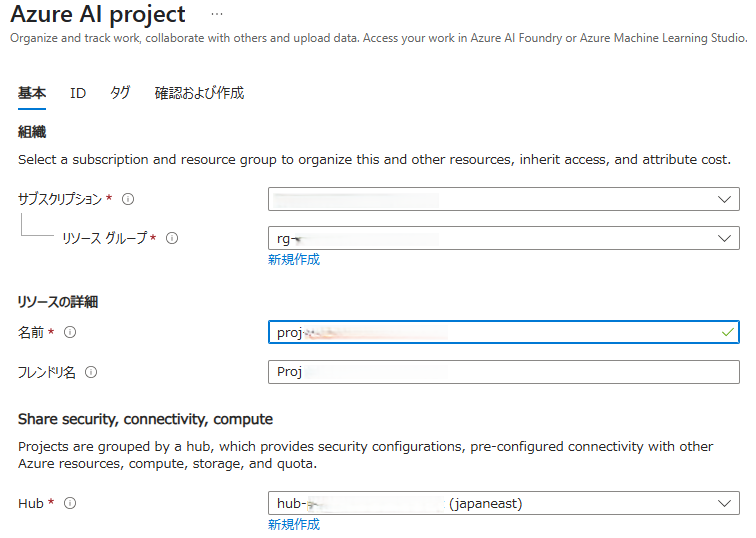
Task: Click the リソース グループ label text
Action: [x=105, y=238]
